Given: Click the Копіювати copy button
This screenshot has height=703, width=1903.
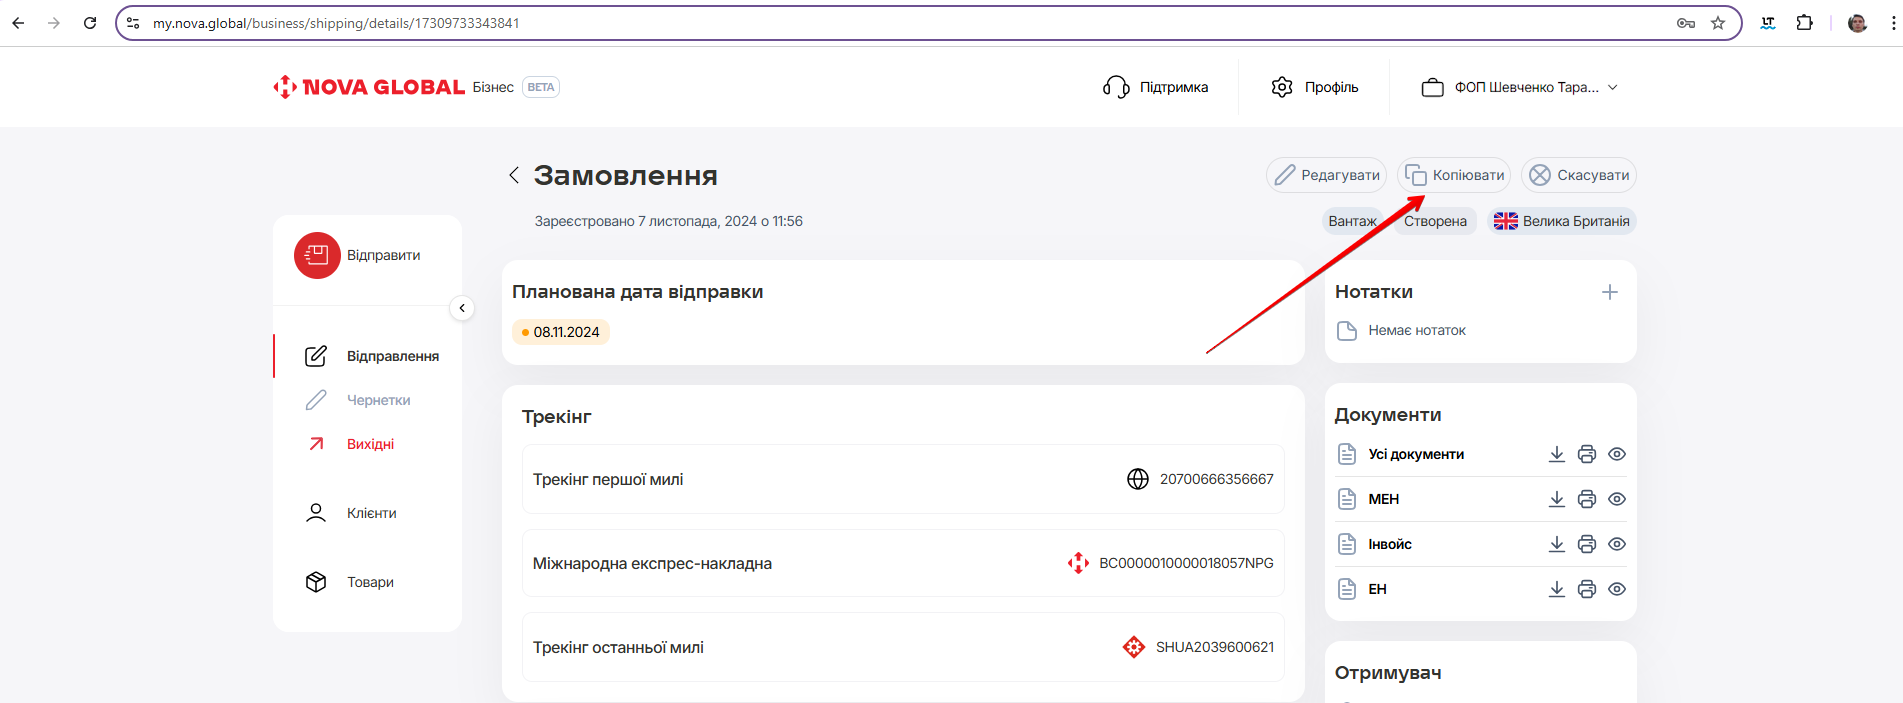Looking at the screenshot, I should pyautogui.click(x=1454, y=175).
